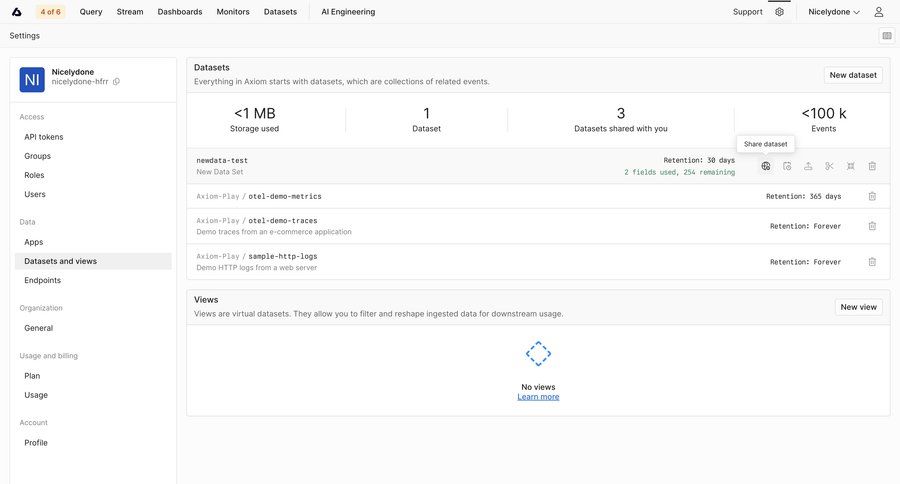Select the otel-demo-metrics dataset row

tap(538, 196)
